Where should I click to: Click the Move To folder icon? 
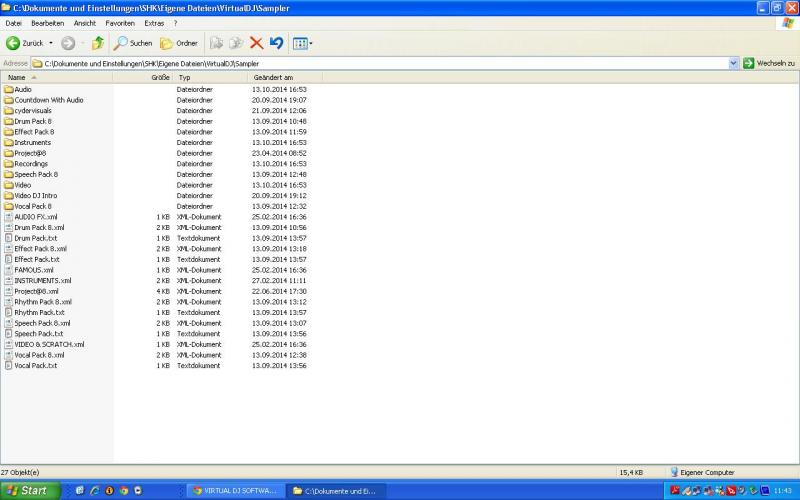pos(216,43)
